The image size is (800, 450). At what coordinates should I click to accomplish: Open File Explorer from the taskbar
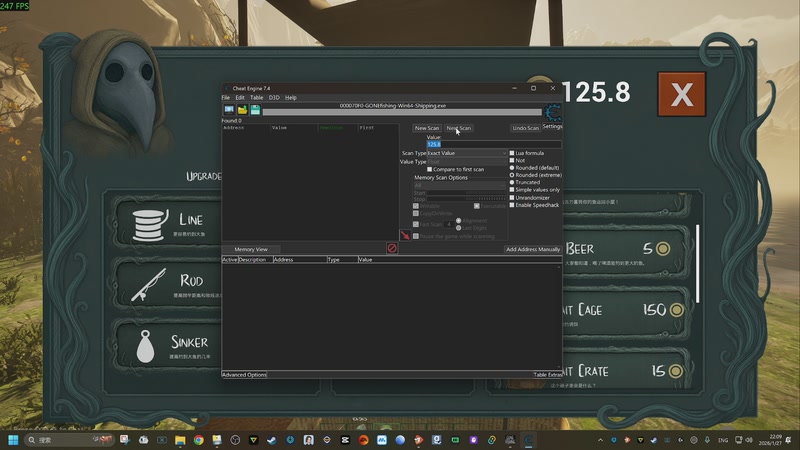180,440
